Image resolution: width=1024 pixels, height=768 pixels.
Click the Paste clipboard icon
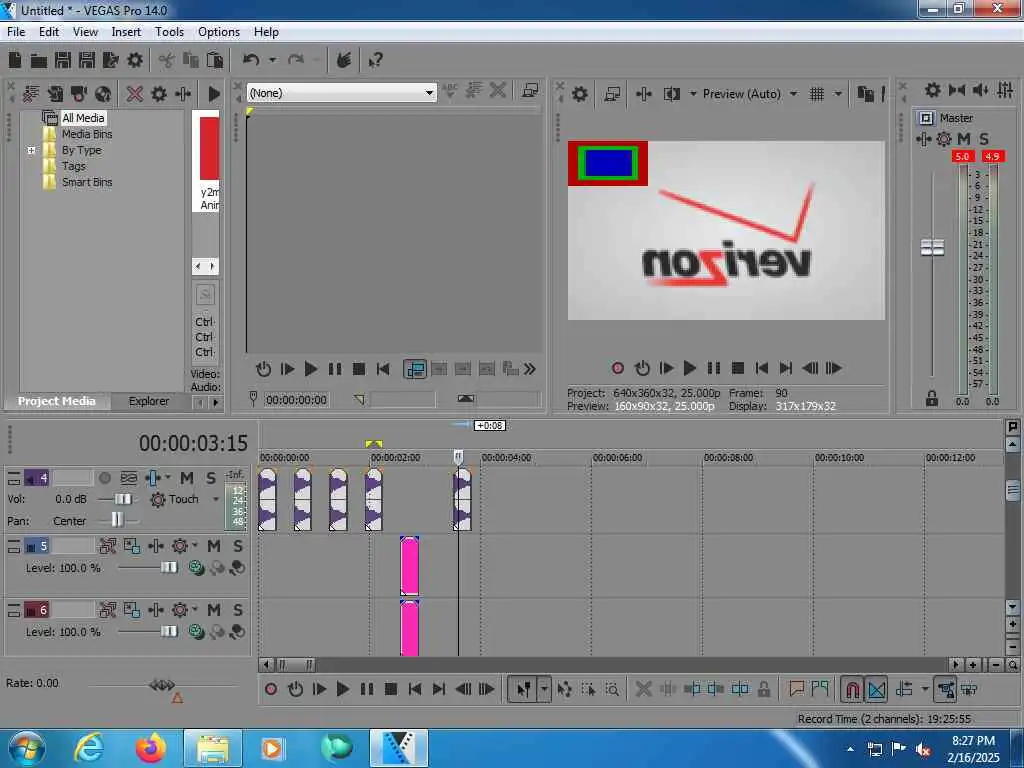point(215,61)
